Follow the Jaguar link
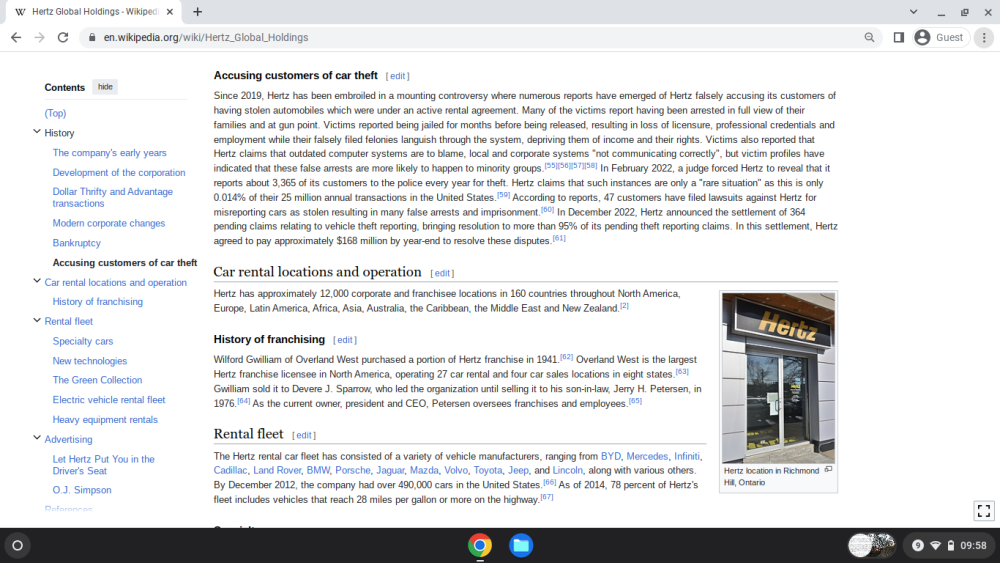1000x563 pixels. [x=390, y=470]
